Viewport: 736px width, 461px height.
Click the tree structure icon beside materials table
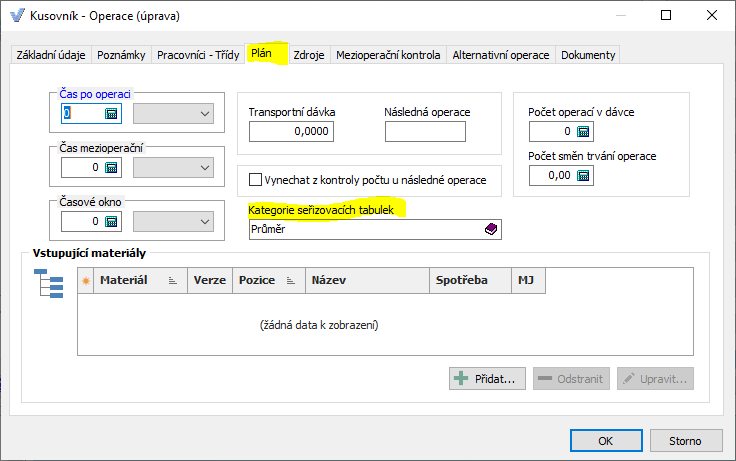(x=49, y=284)
